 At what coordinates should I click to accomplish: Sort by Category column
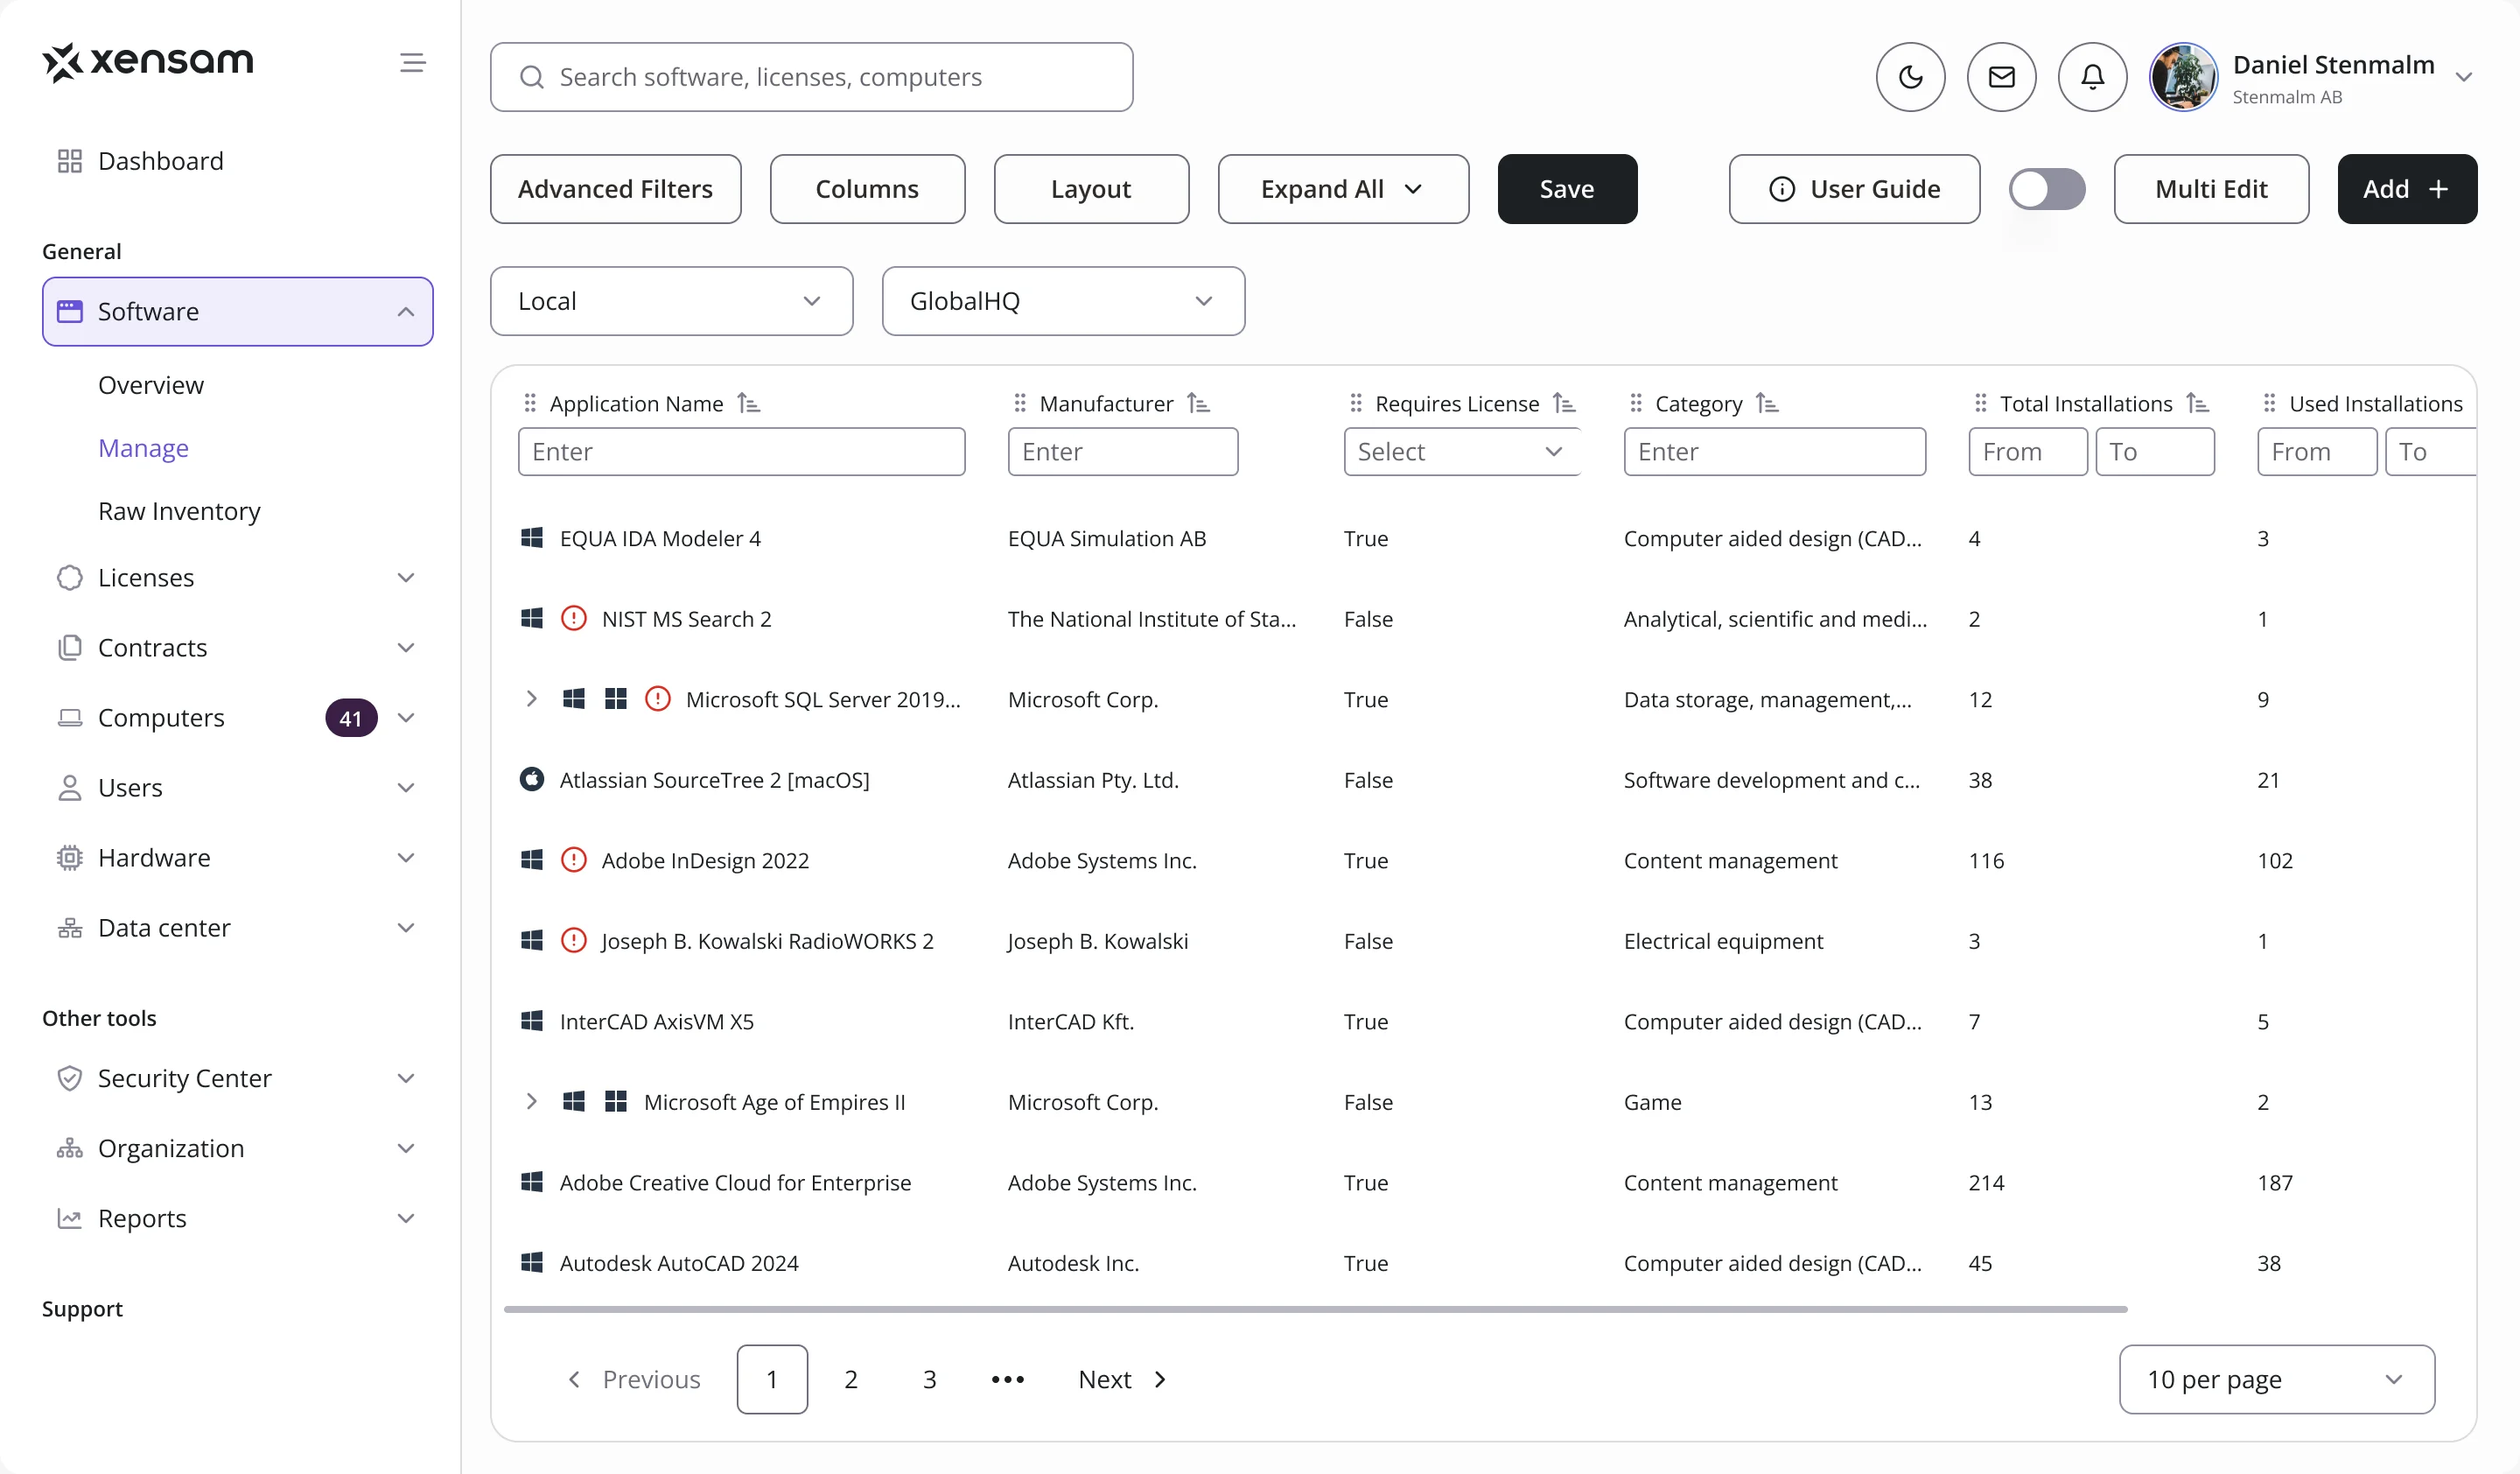(x=1767, y=403)
